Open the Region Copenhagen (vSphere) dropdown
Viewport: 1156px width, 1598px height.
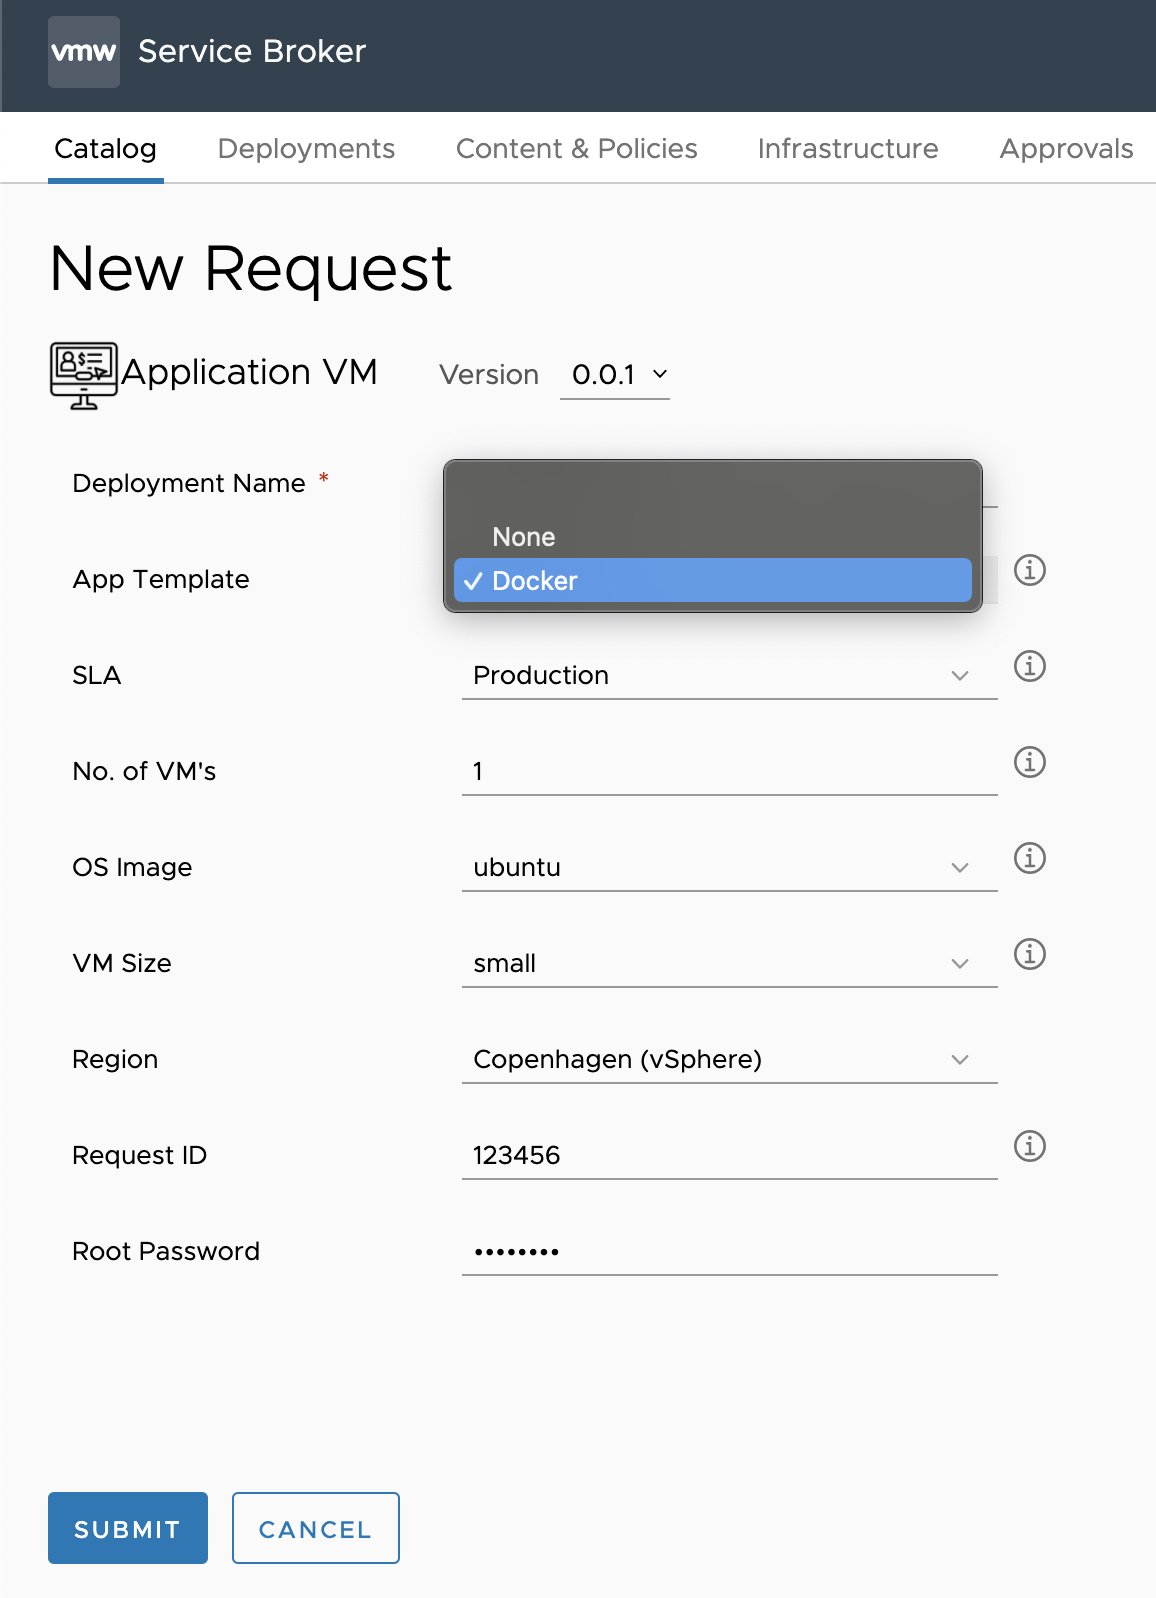(x=730, y=1059)
